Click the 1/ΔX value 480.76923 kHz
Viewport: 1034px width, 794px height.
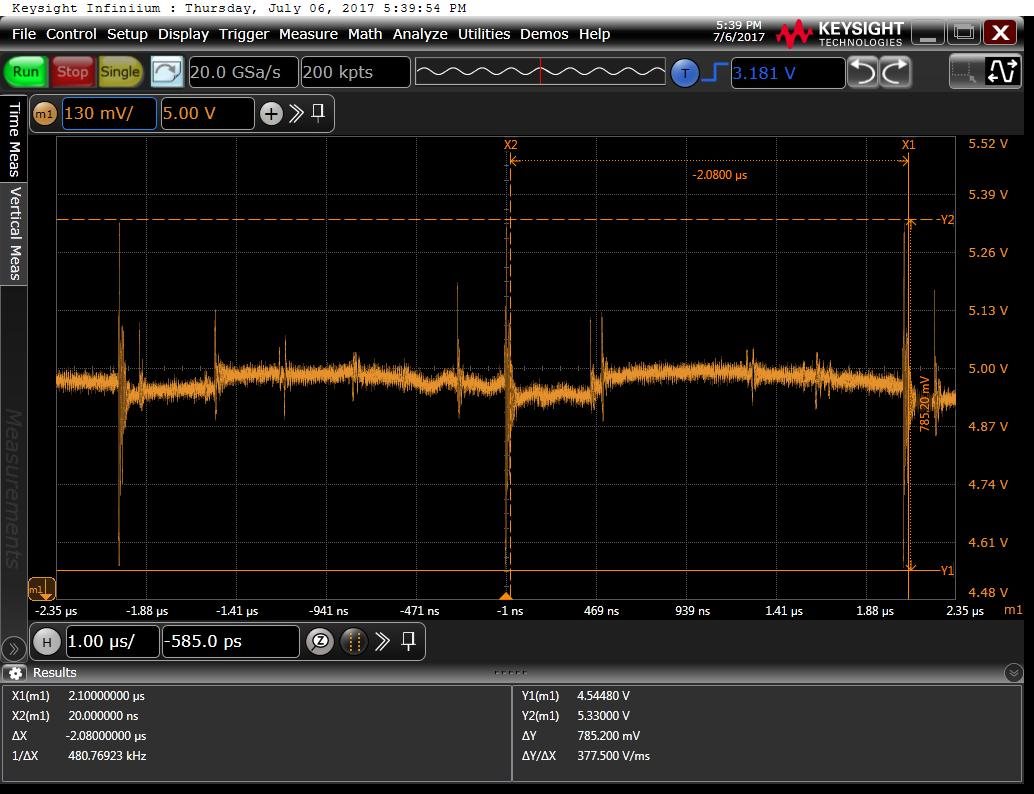(107, 756)
